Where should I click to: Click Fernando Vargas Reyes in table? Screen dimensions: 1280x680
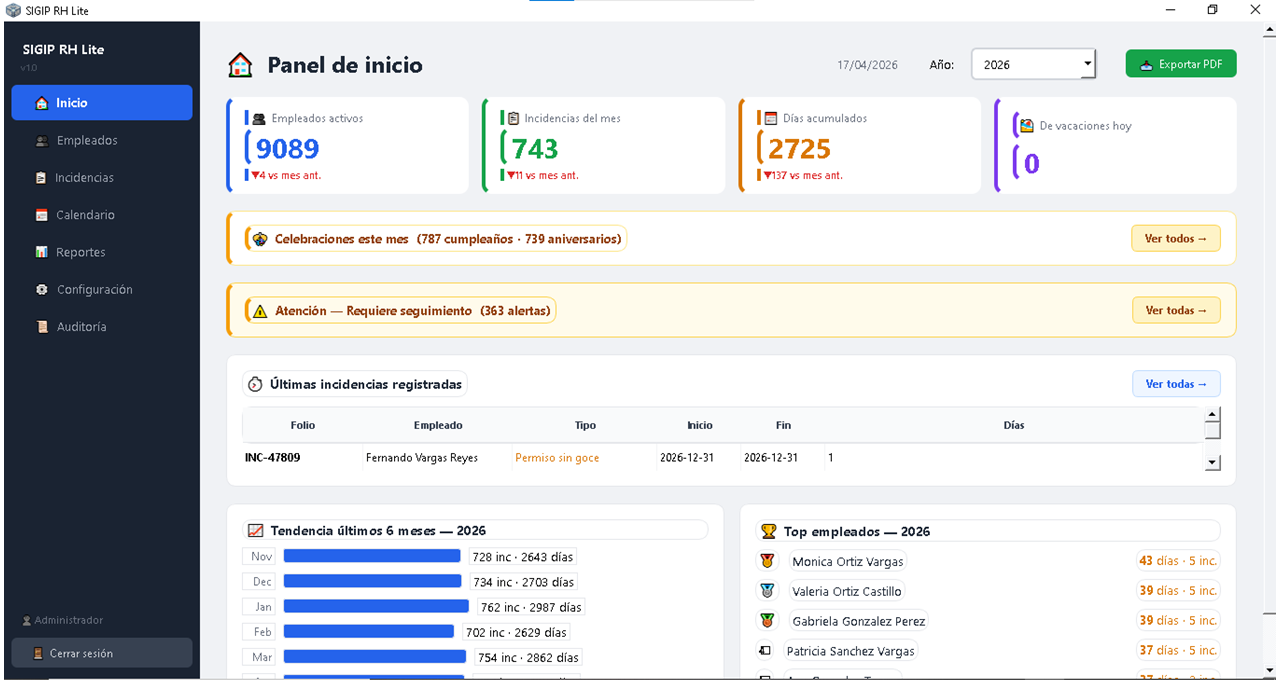pyautogui.click(x=422, y=458)
